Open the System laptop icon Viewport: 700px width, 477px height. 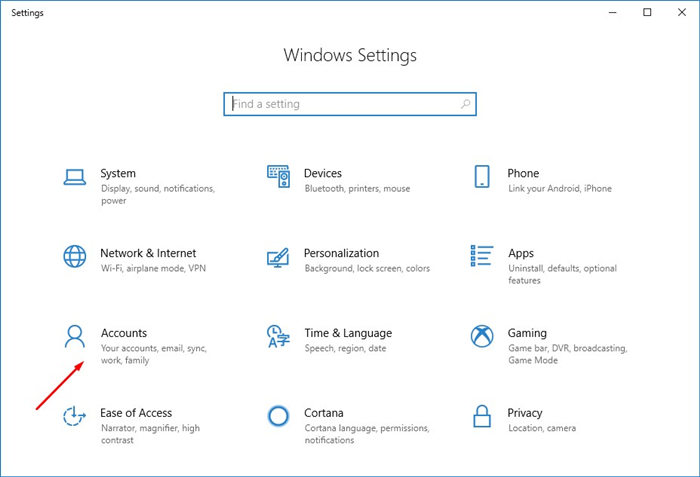point(75,177)
